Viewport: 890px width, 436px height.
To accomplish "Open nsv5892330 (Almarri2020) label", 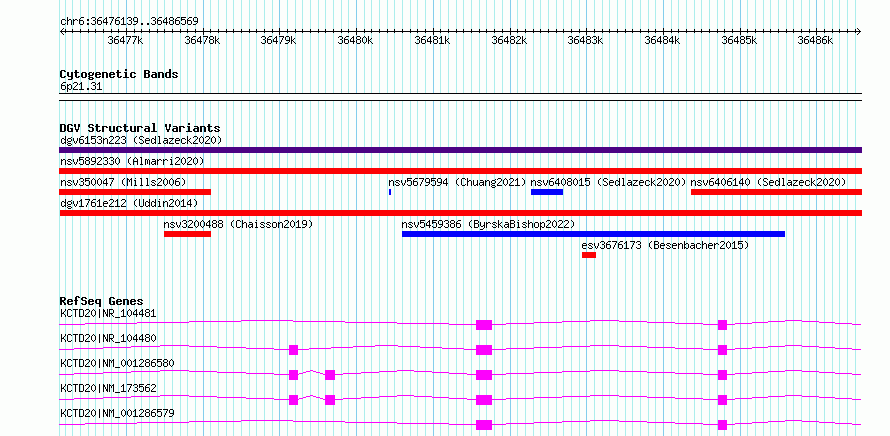I will tap(132, 161).
